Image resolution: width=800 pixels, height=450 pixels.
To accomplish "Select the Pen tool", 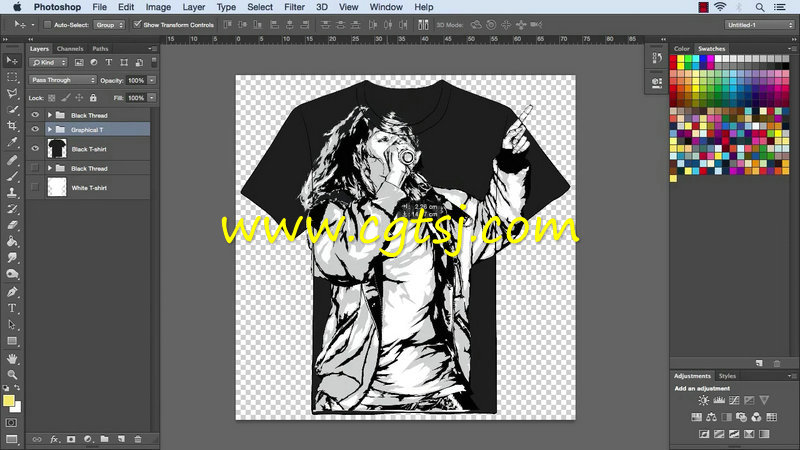I will coord(12,292).
